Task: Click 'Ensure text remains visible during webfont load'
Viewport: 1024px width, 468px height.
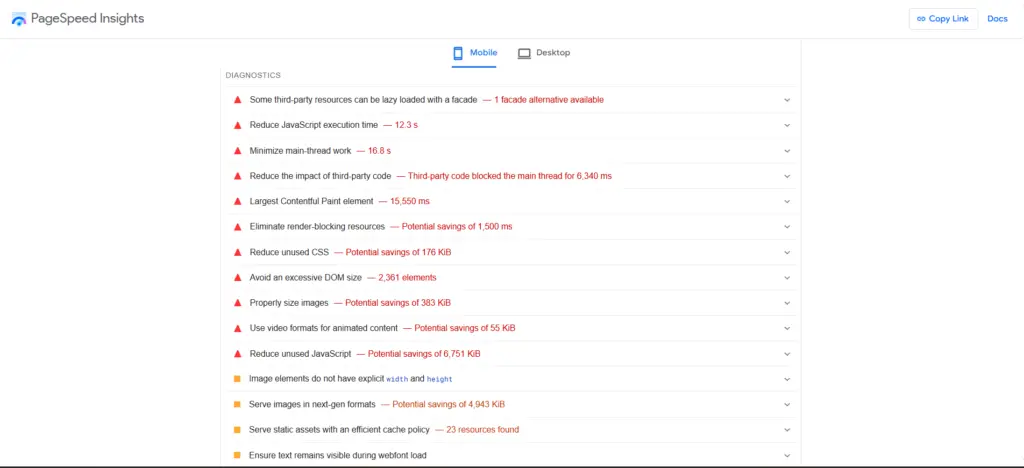Action: pos(338,455)
